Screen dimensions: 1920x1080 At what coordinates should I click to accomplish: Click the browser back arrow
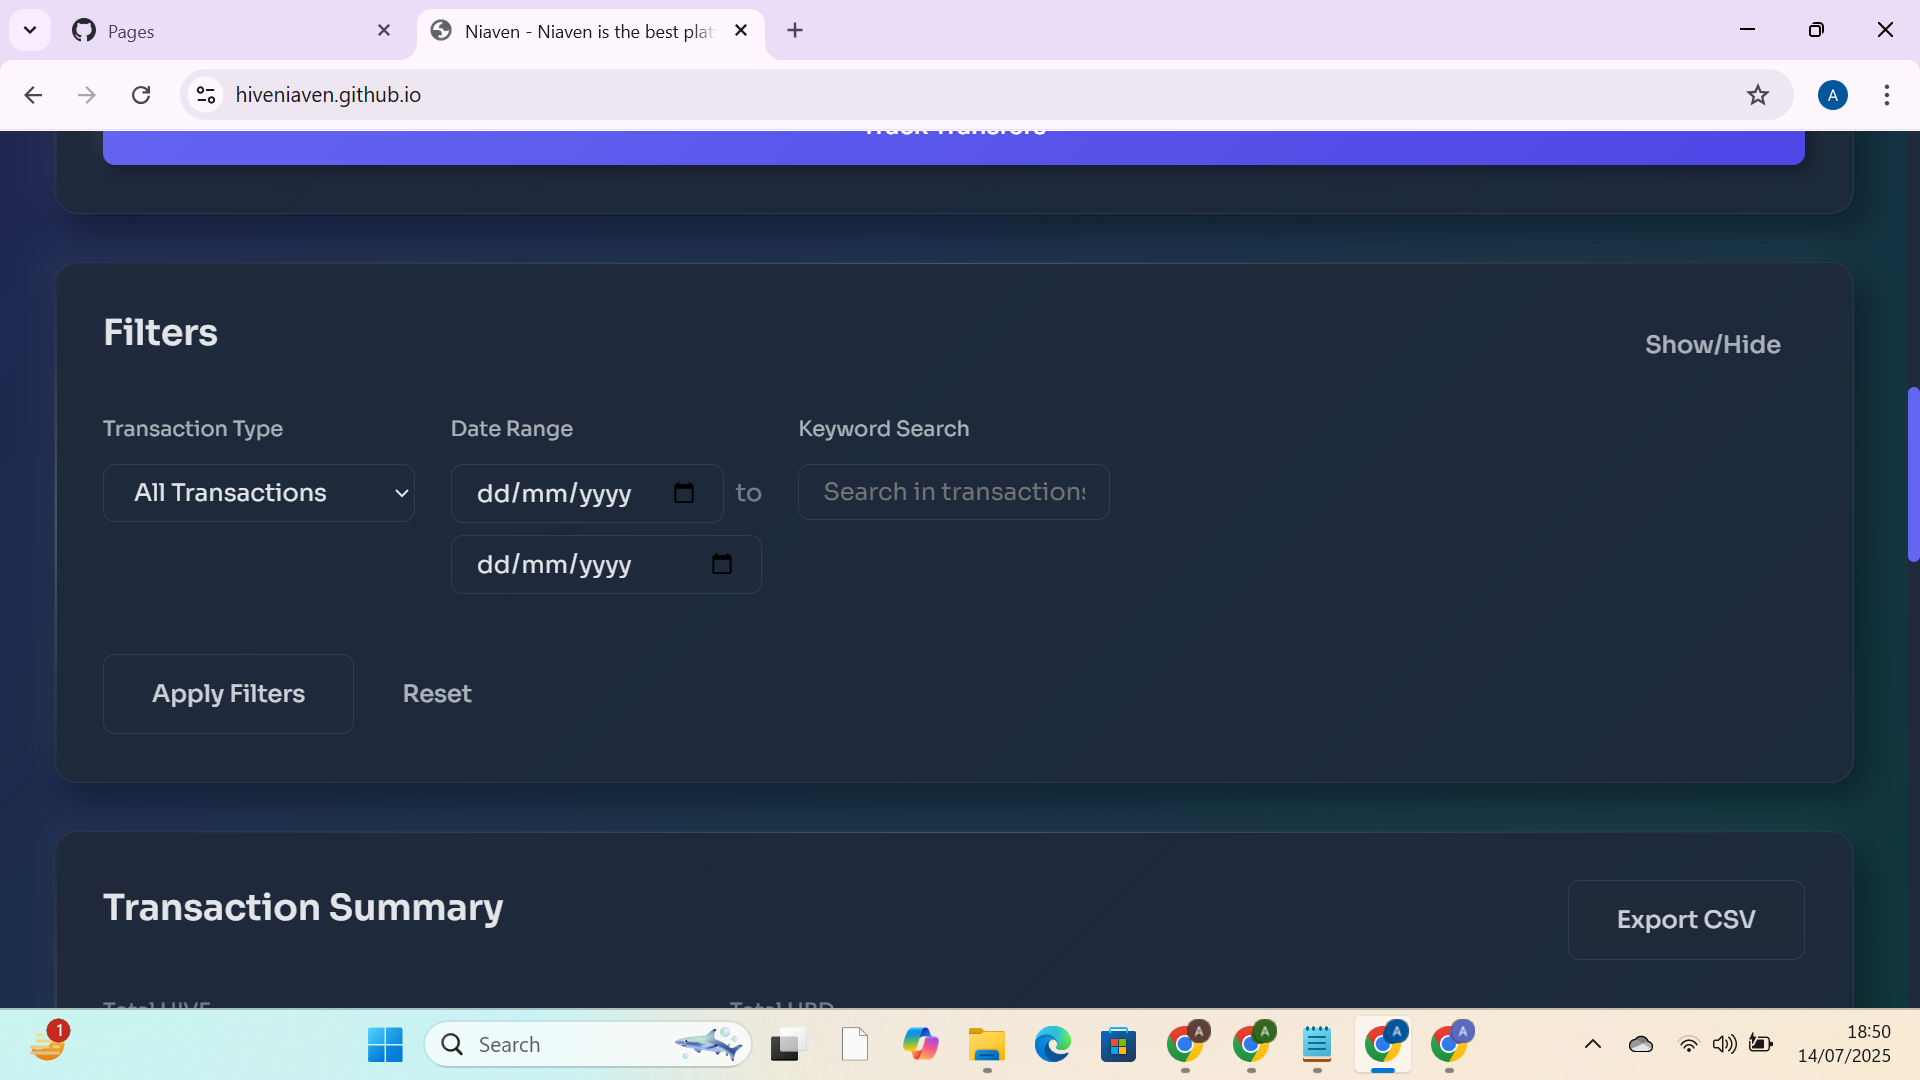[33, 95]
